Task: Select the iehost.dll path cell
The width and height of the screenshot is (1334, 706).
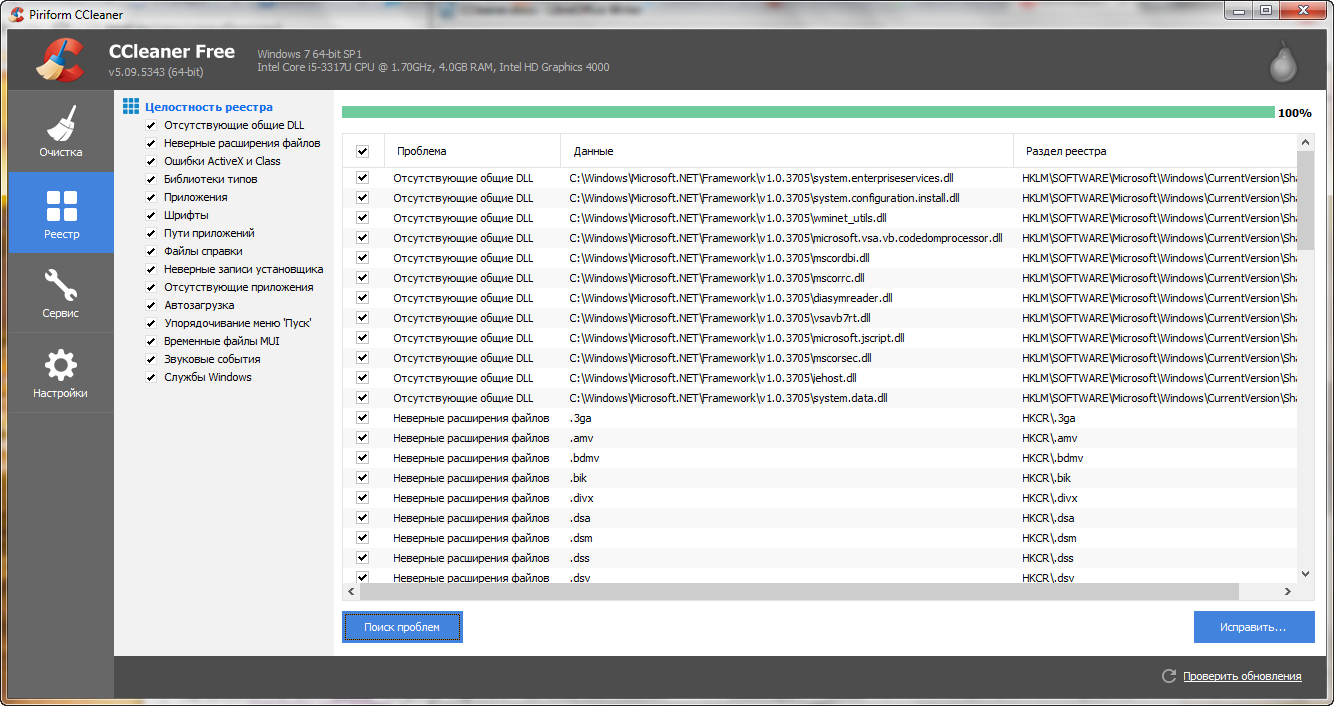Action: (713, 378)
